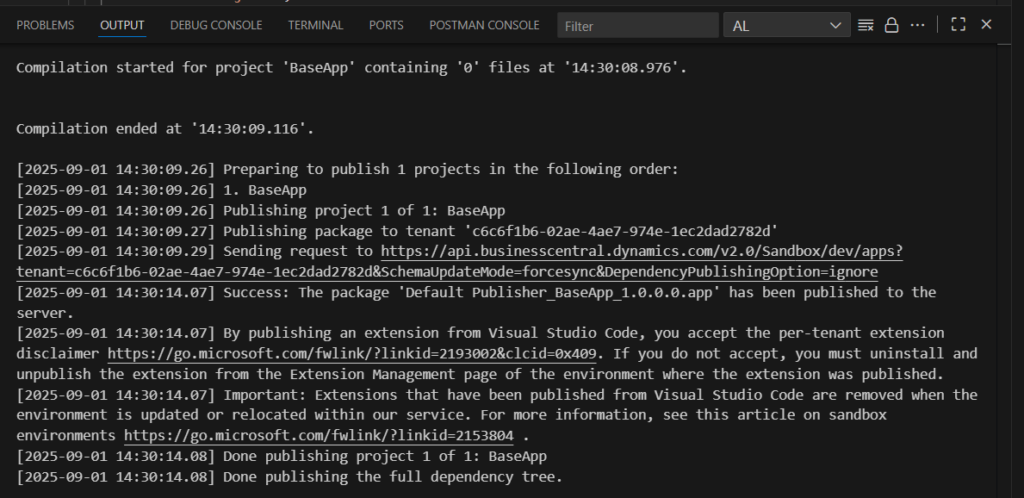Viewport: 1024px width, 498px height.
Task: Open the Debug Console tab
Action: tap(216, 25)
